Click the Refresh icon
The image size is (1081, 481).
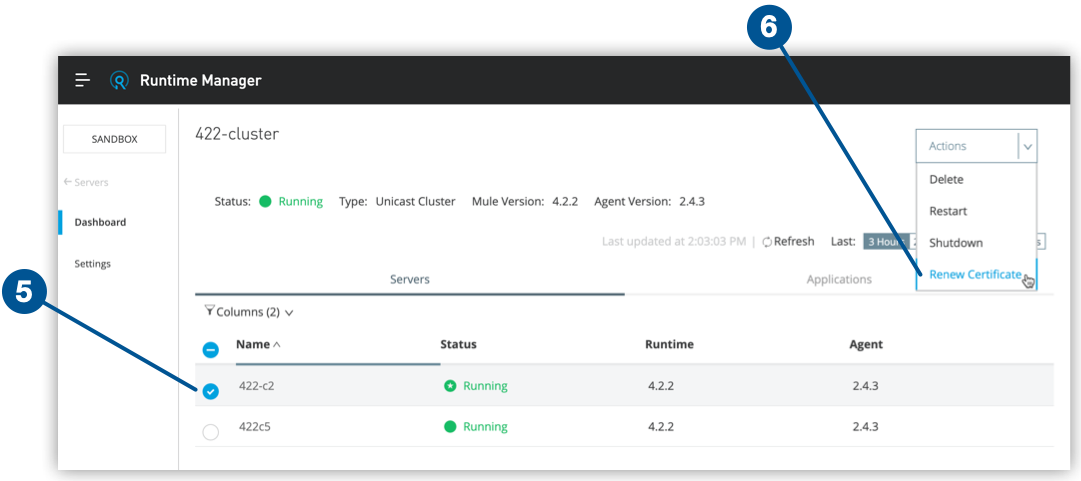tap(767, 242)
